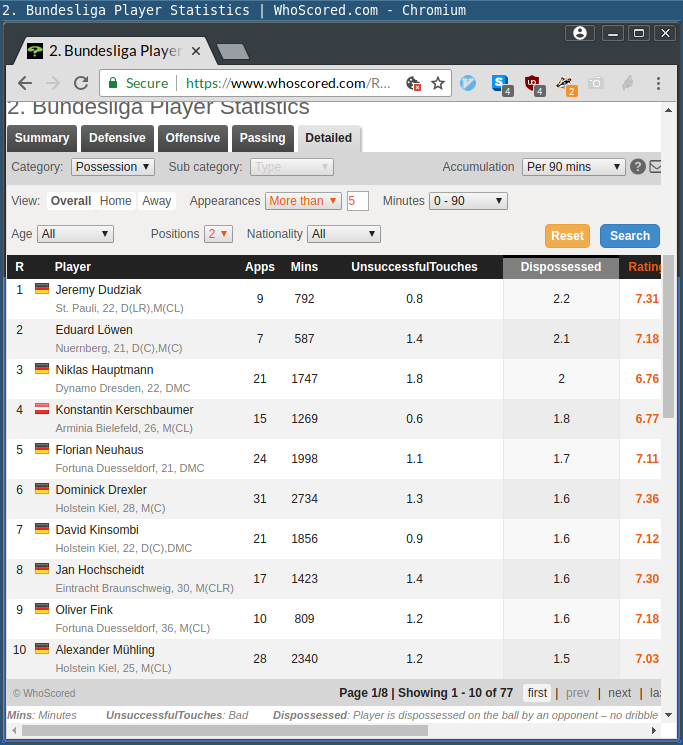Image resolution: width=683 pixels, height=745 pixels.
Task: Open the blocked cookies icon in the address bar
Action: click(x=413, y=84)
